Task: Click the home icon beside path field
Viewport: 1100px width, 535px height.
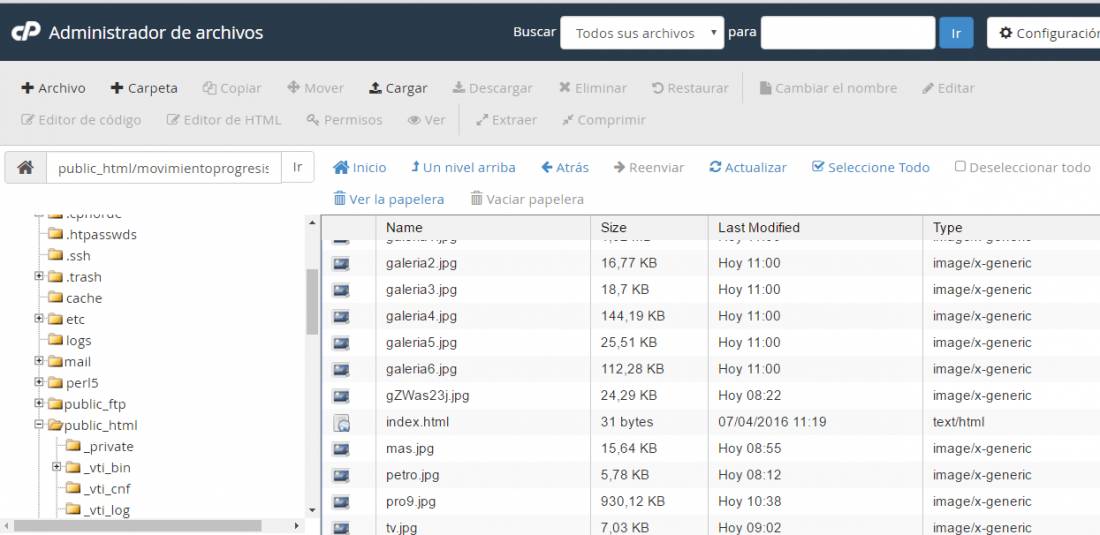Action: (x=26, y=168)
